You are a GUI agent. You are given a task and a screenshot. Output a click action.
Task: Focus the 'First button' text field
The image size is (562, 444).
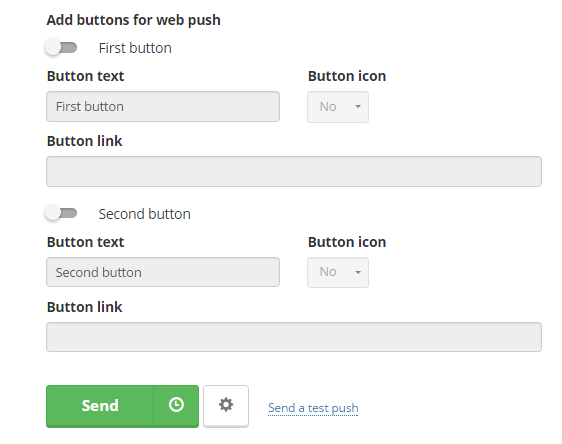[163, 106]
